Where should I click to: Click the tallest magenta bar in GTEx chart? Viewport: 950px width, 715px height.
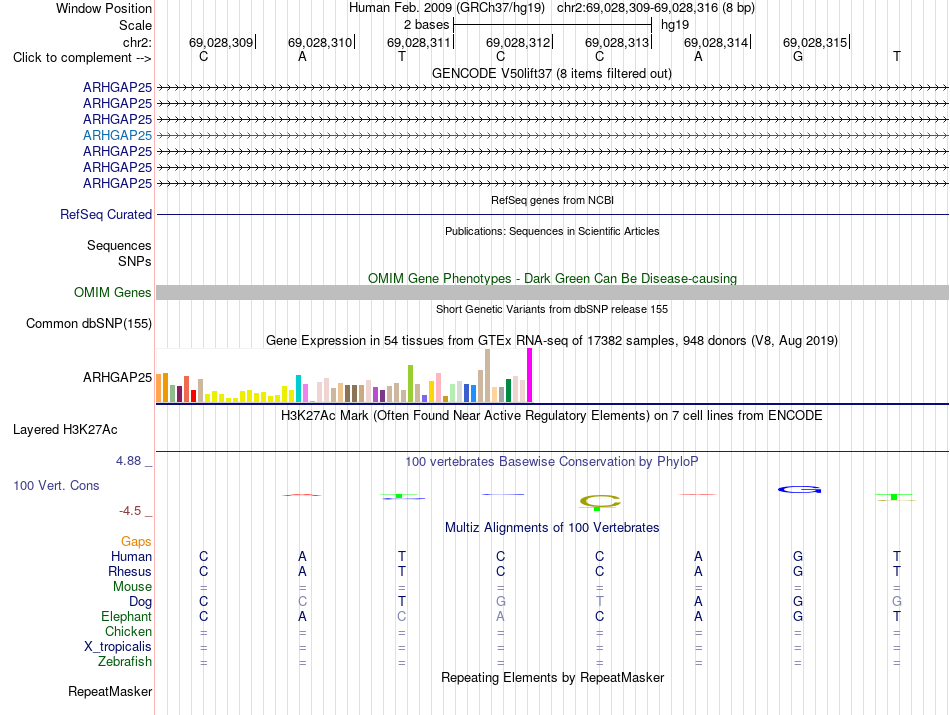tap(530, 375)
